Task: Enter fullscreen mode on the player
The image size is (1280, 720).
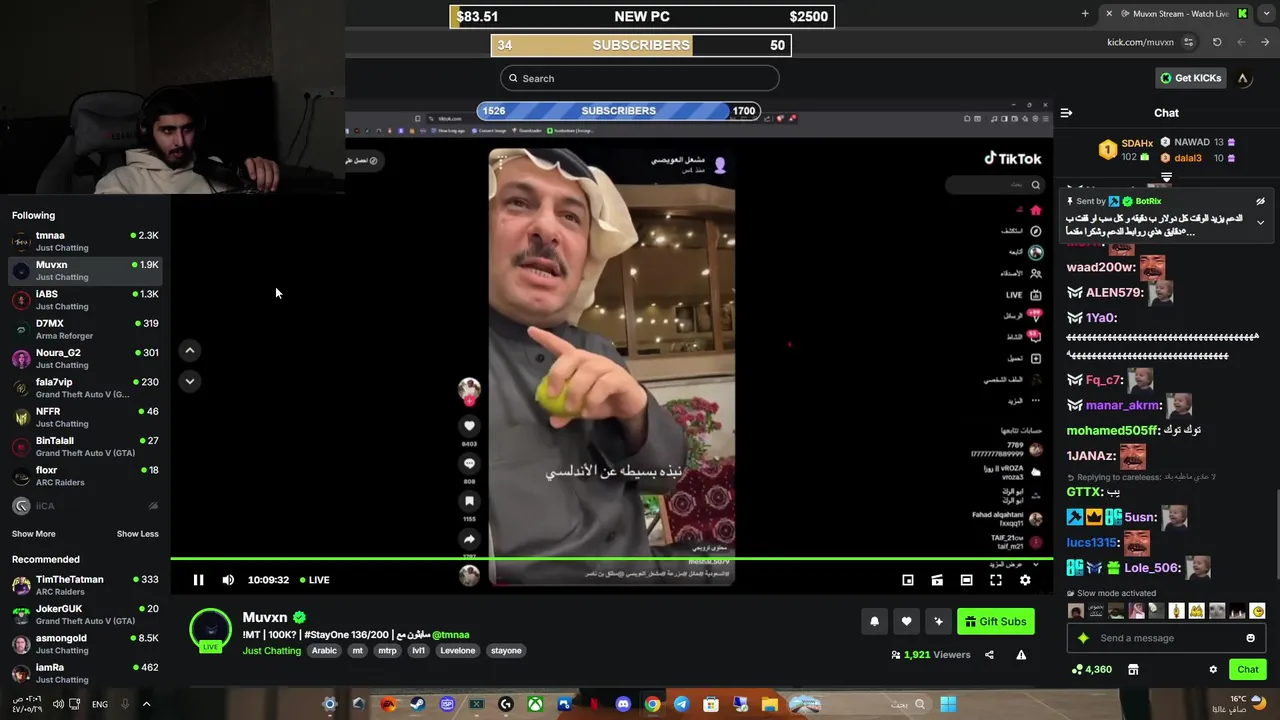Action: (x=996, y=580)
